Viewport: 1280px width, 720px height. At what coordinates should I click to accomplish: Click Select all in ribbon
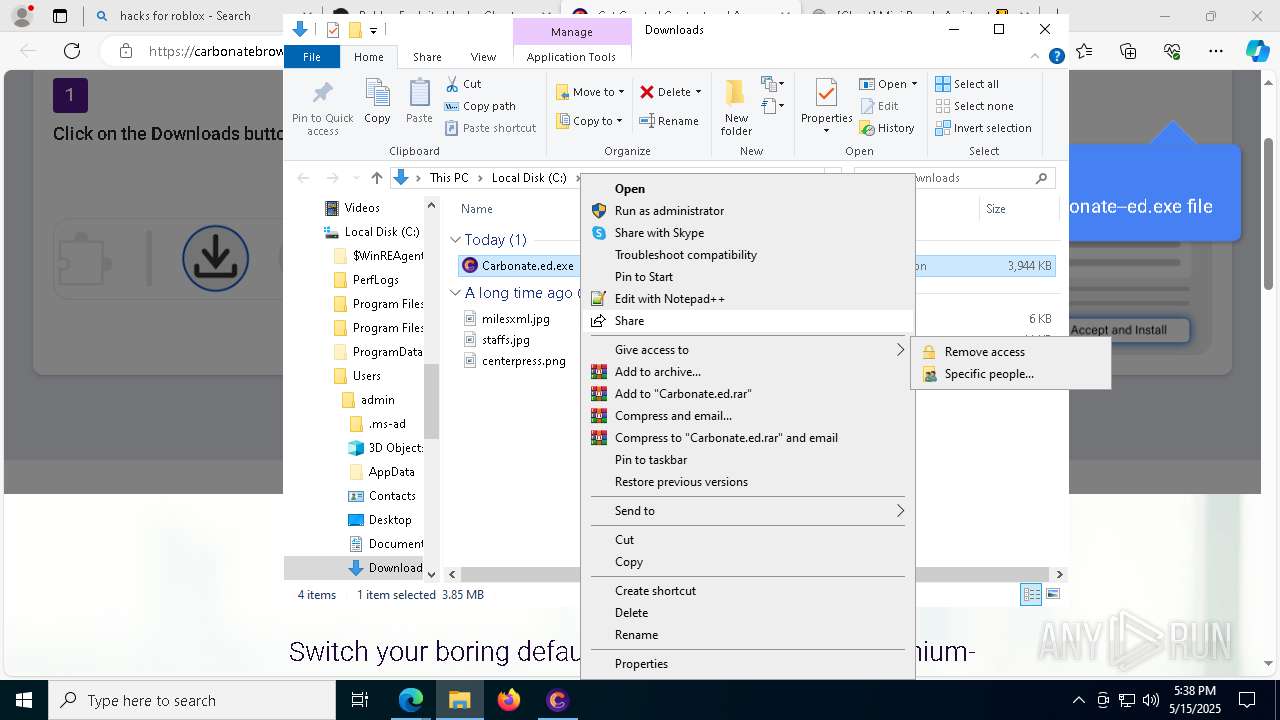click(x=966, y=84)
